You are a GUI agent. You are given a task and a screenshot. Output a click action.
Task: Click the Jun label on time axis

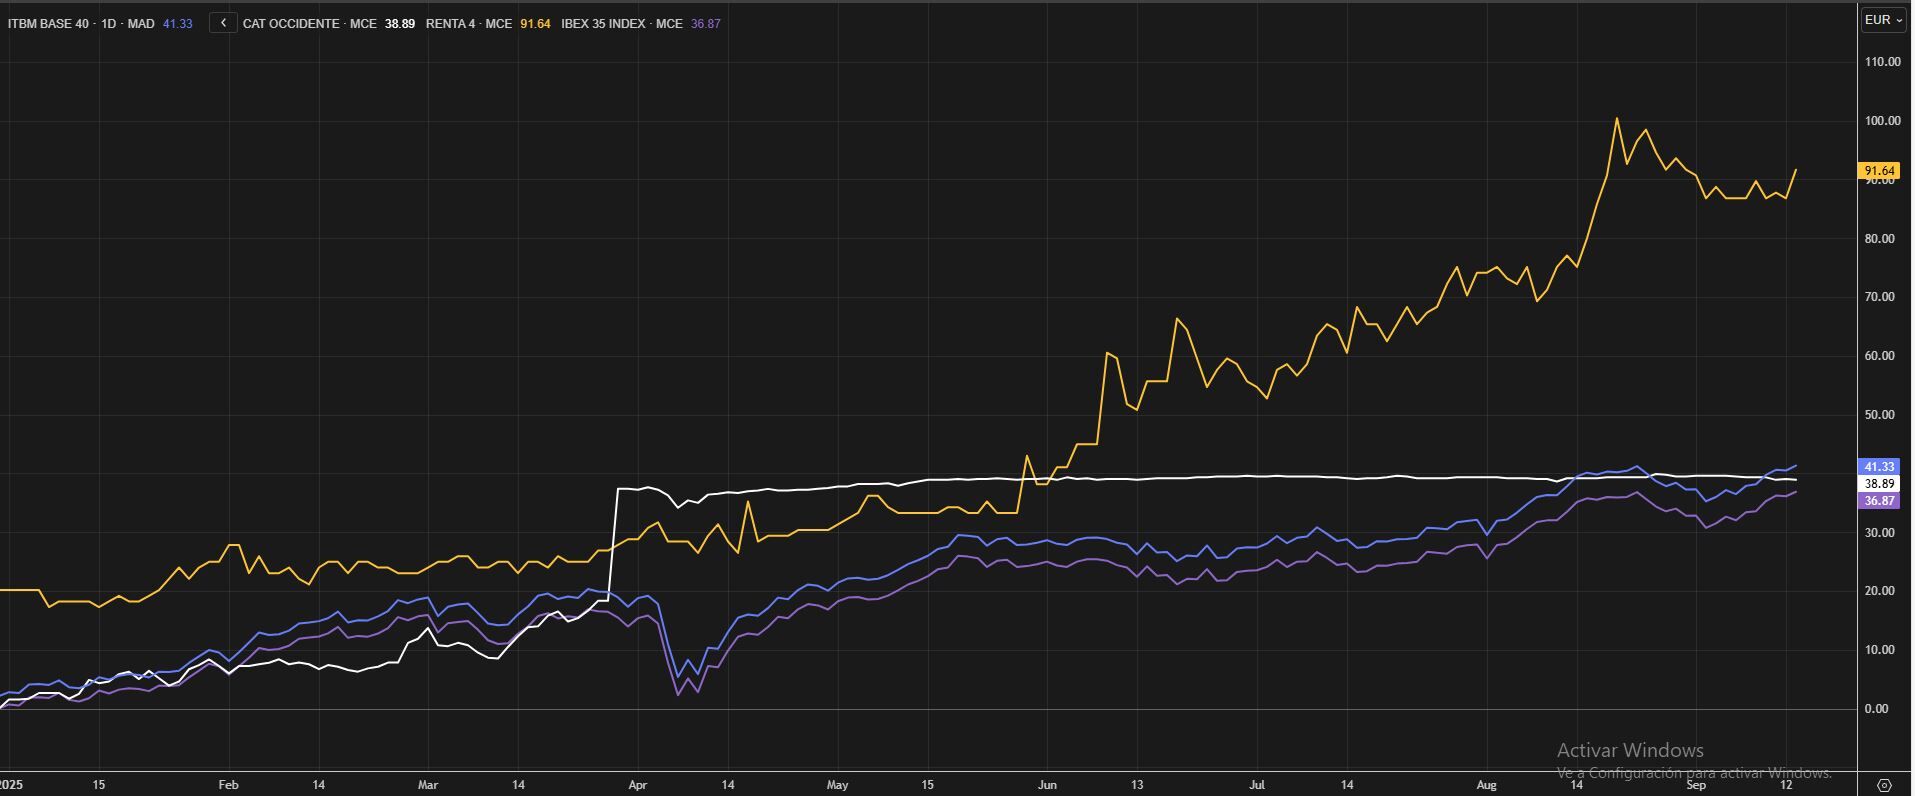pos(1047,785)
